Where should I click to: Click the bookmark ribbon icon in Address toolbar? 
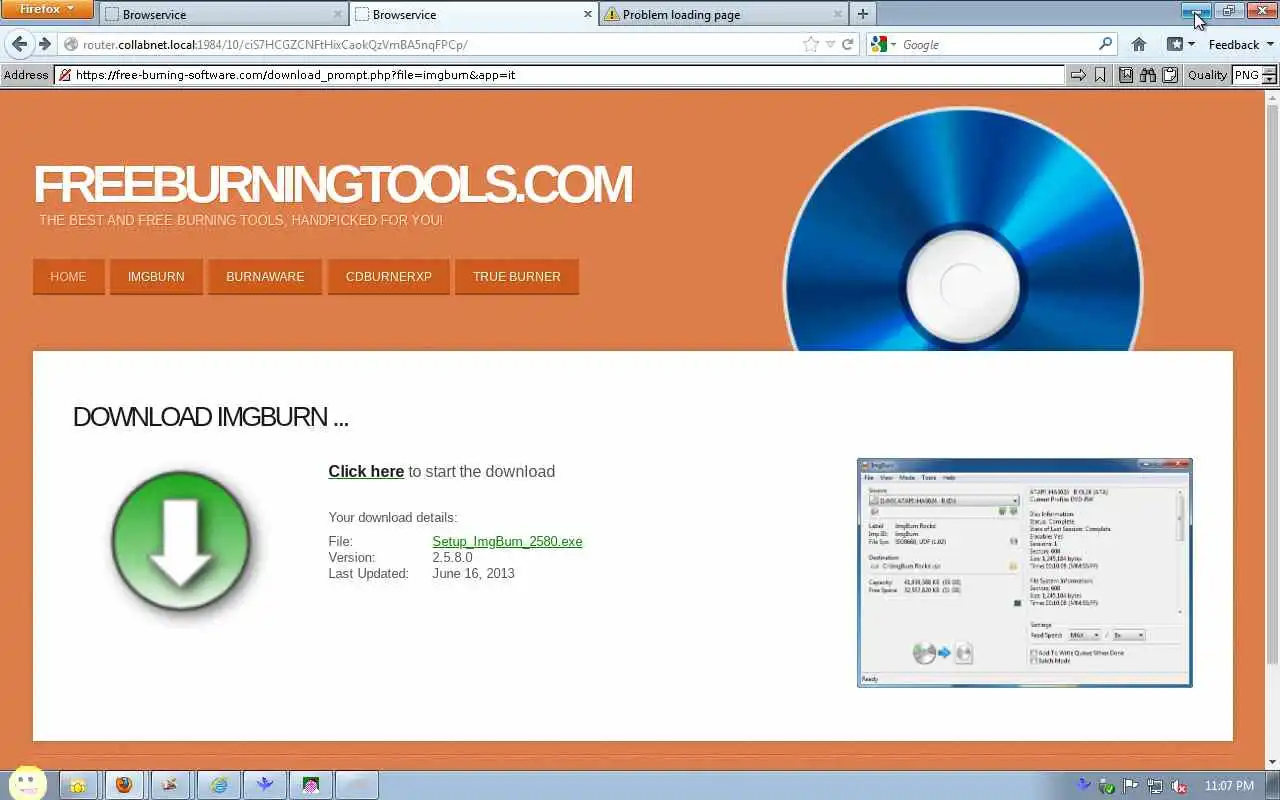pos(1100,75)
